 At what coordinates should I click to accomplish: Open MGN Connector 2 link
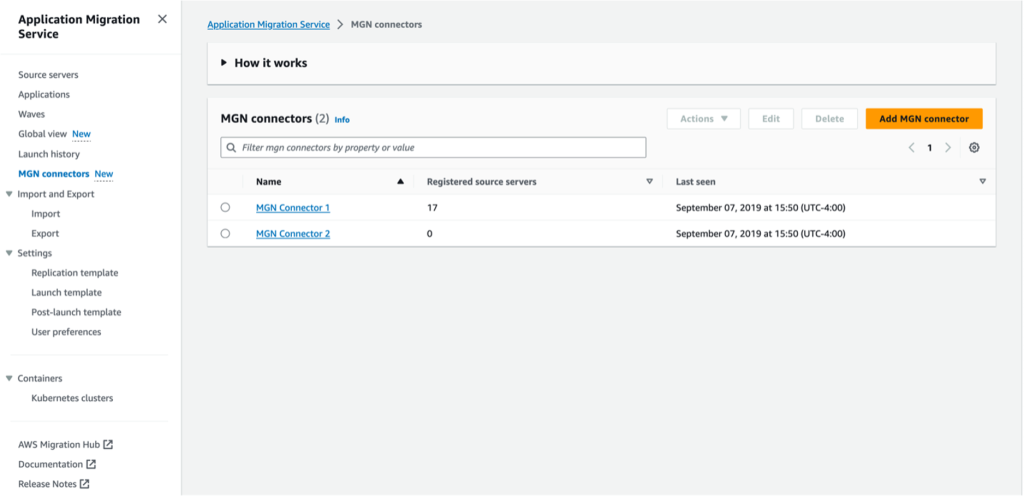tap(293, 233)
